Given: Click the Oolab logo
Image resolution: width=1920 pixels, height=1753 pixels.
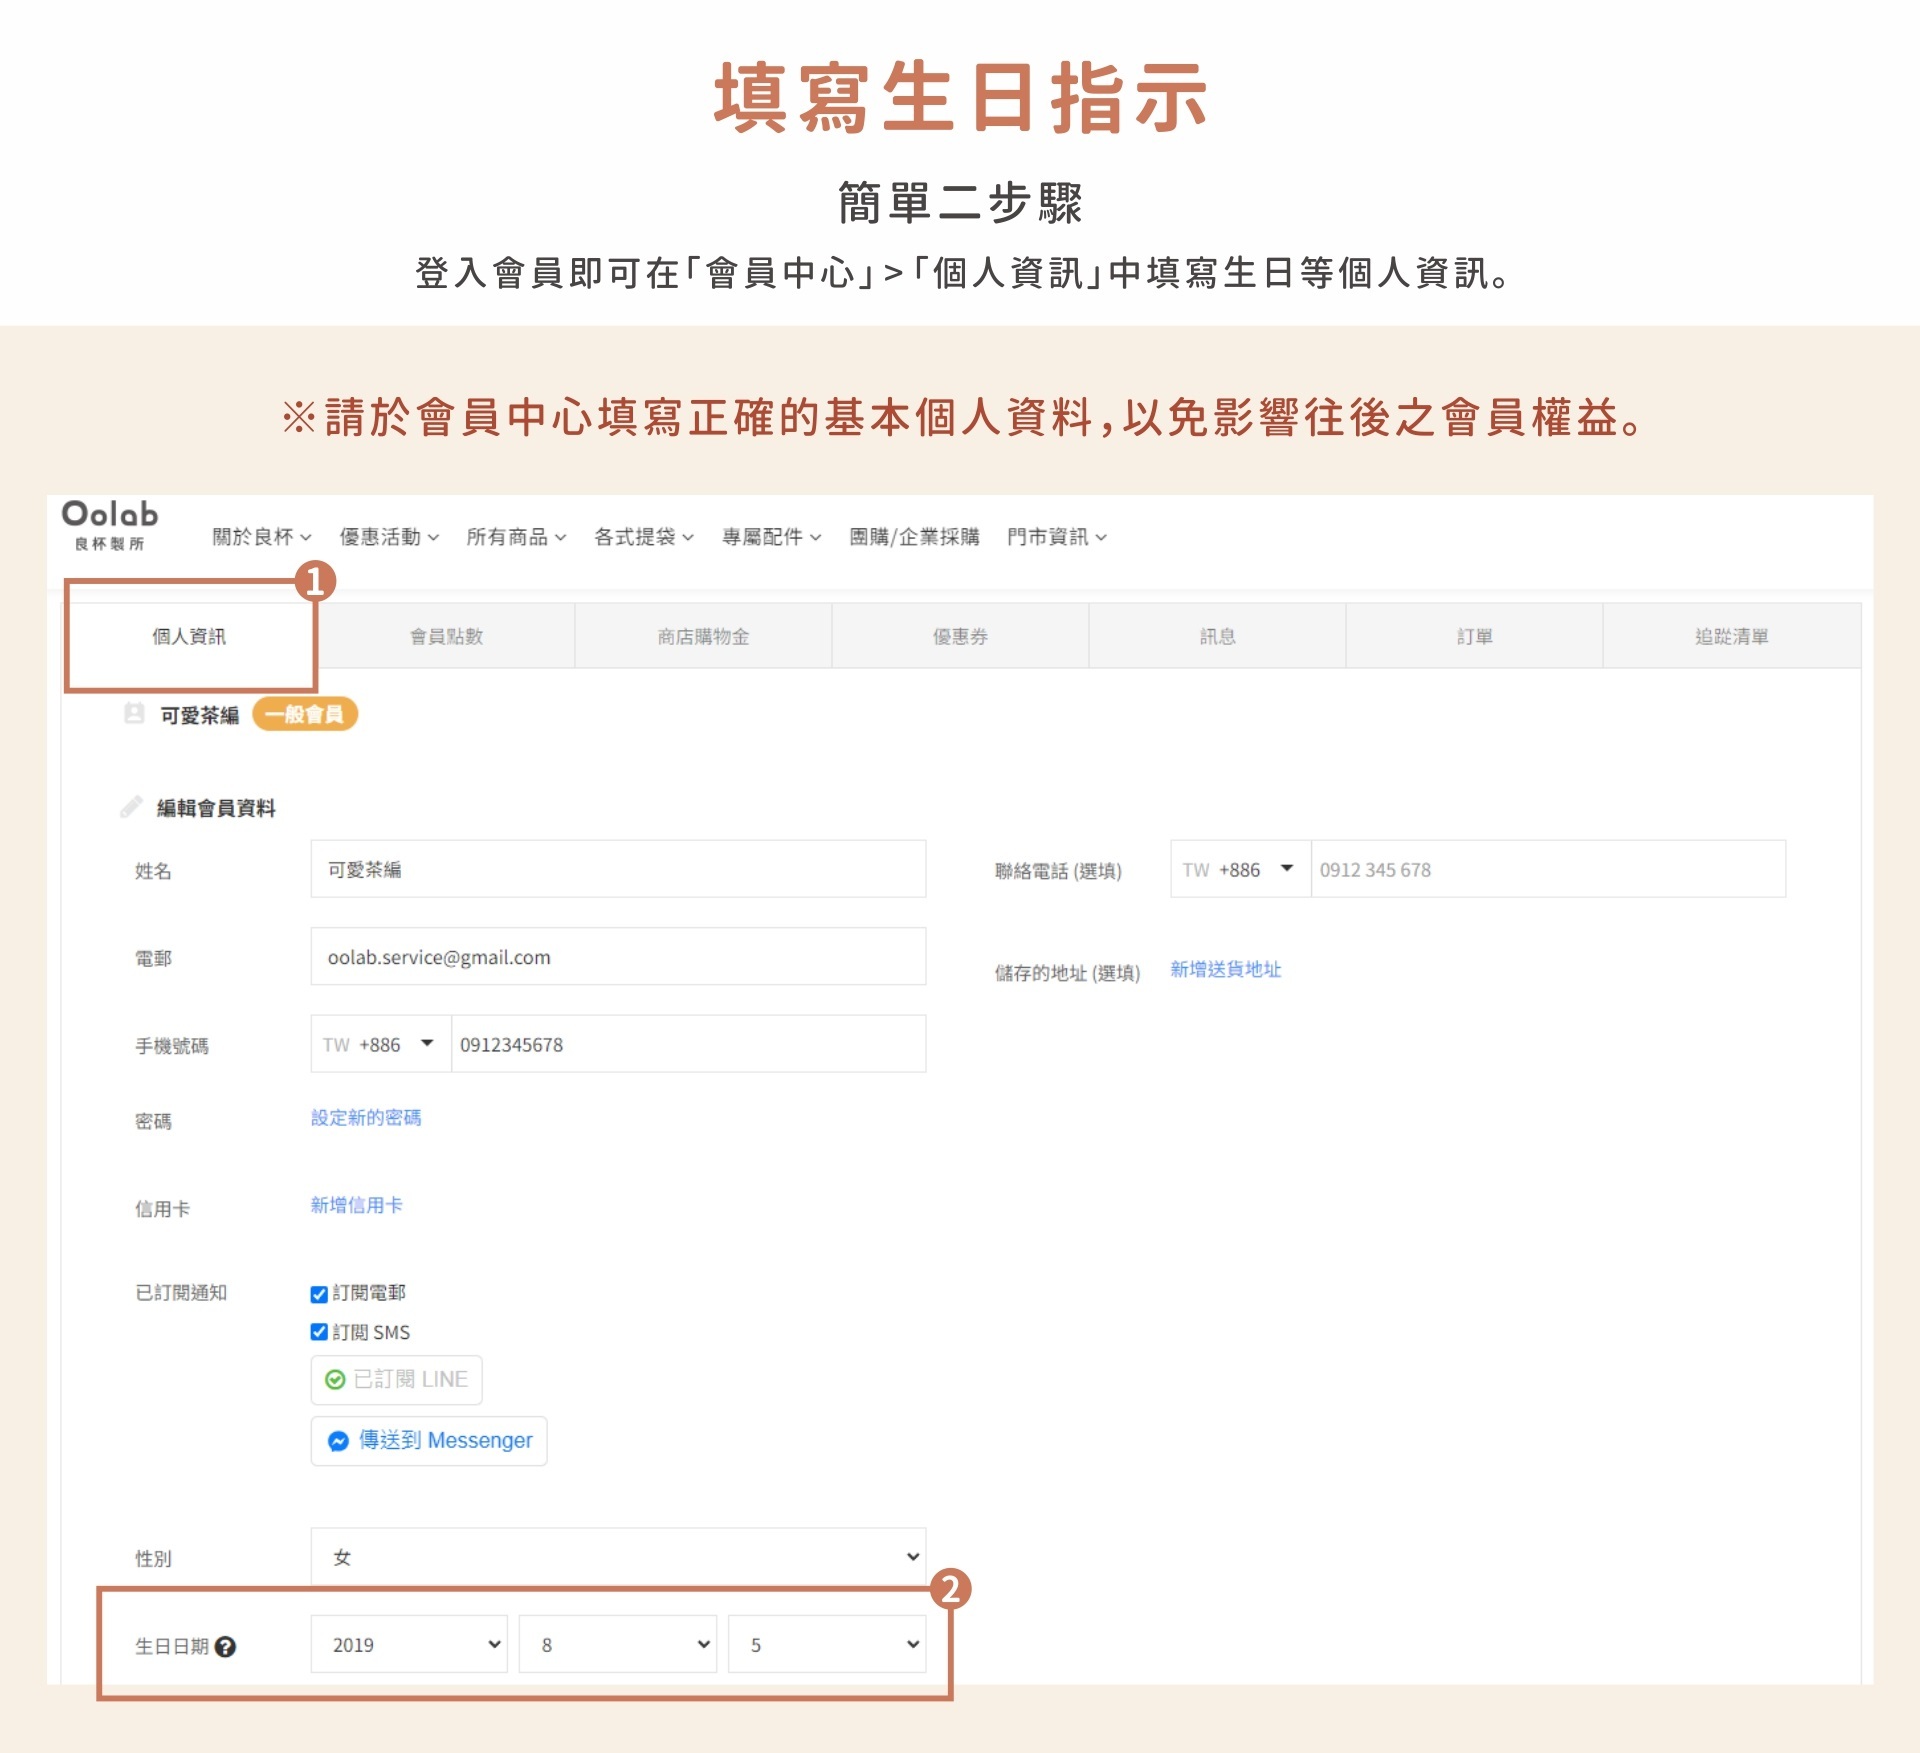Looking at the screenshot, I should [110, 524].
